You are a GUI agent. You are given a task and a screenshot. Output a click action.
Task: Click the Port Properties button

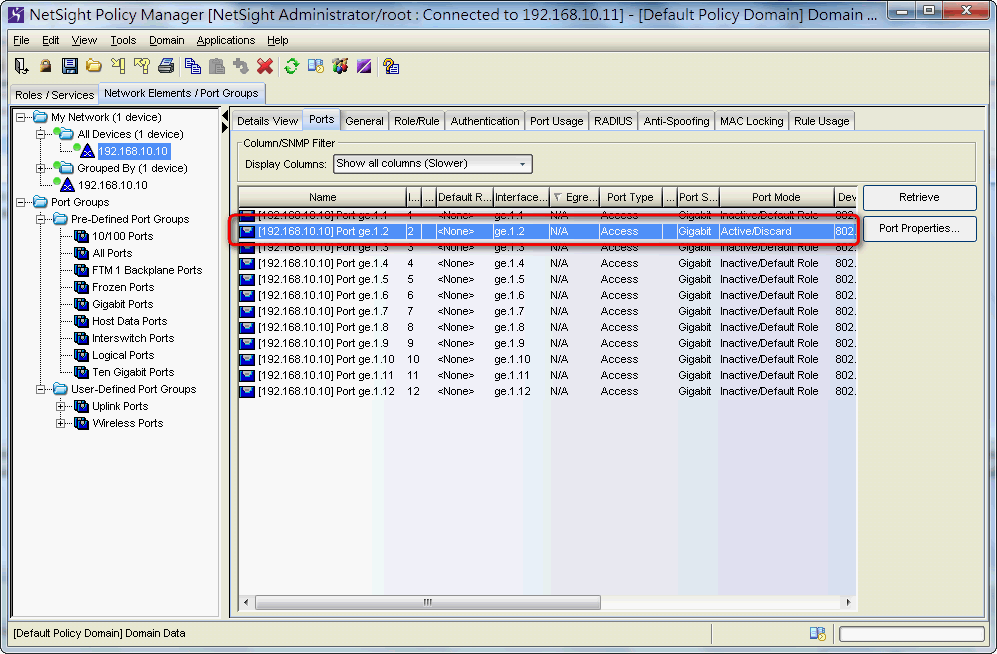pyautogui.click(x=919, y=228)
